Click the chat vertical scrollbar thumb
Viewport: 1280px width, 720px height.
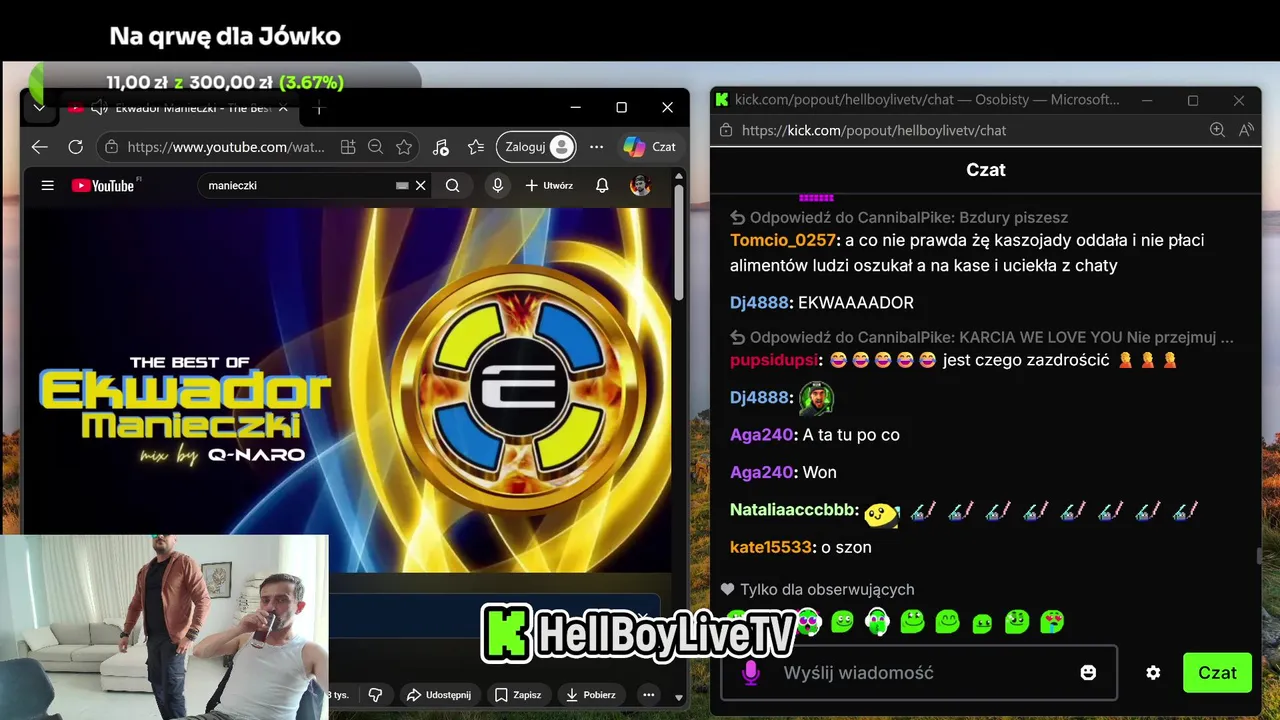(x=1258, y=557)
